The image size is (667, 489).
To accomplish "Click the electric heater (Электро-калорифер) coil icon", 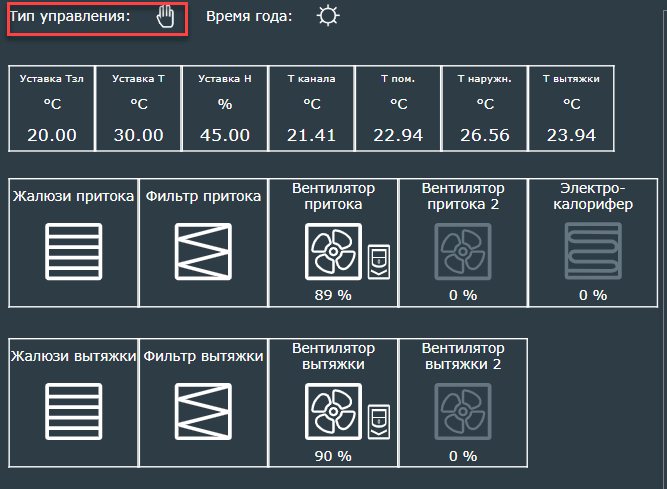I will click(592, 251).
